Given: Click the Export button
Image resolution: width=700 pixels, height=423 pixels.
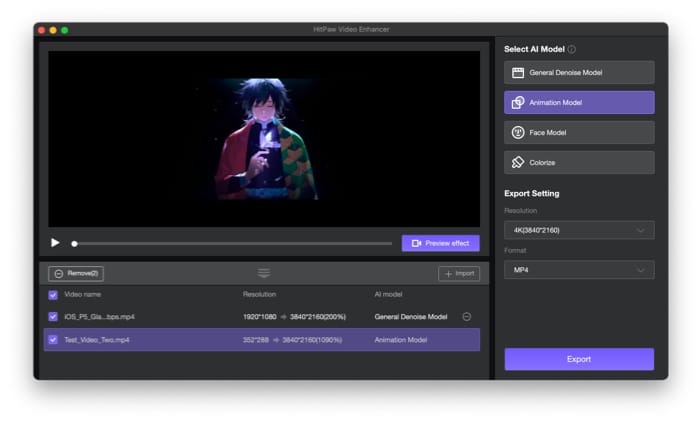Looking at the screenshot, I should click(579, 359).
